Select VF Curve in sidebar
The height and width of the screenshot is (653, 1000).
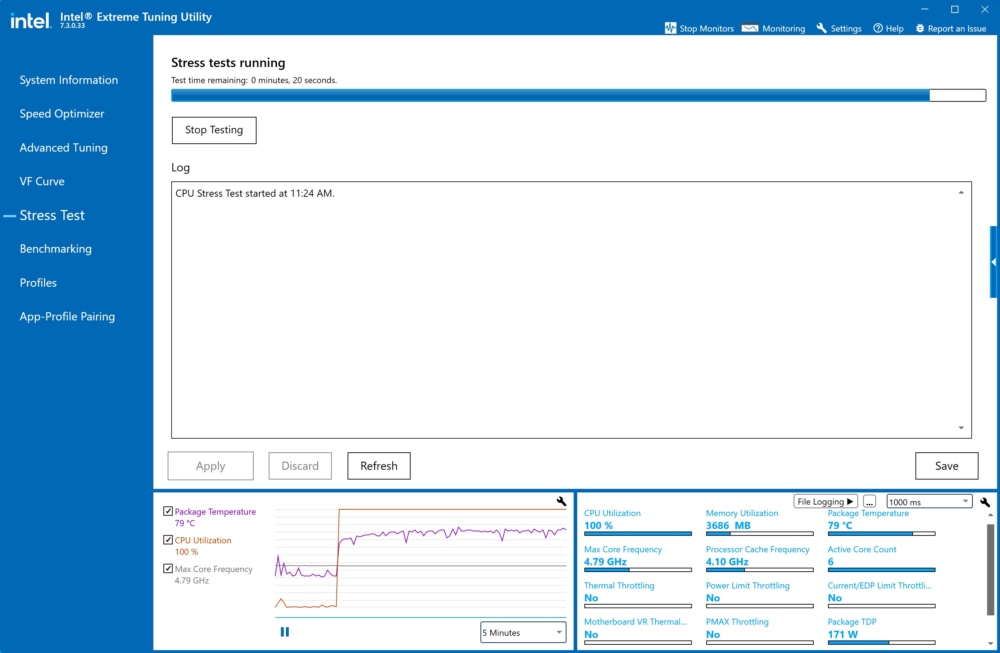pyautogui.click(x=42, y=181)
